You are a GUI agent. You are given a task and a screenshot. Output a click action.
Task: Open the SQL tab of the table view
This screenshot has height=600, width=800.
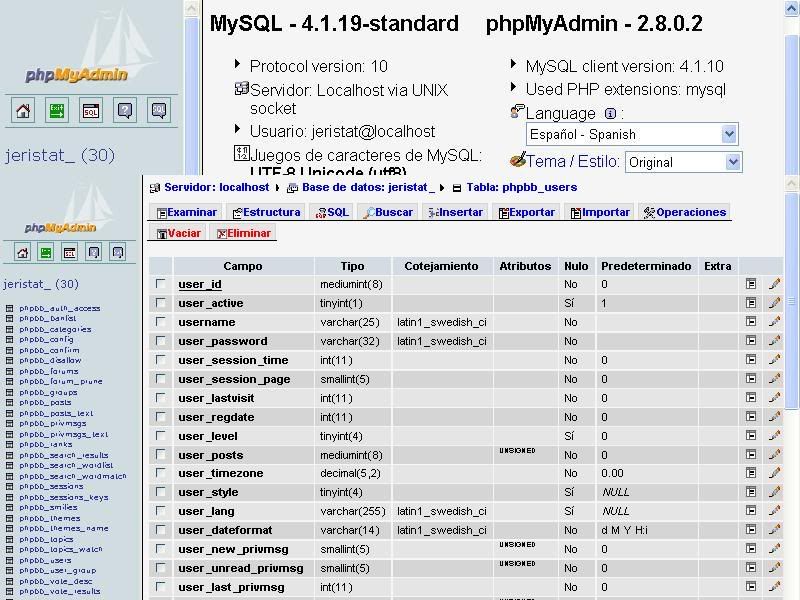click(332, 212)
